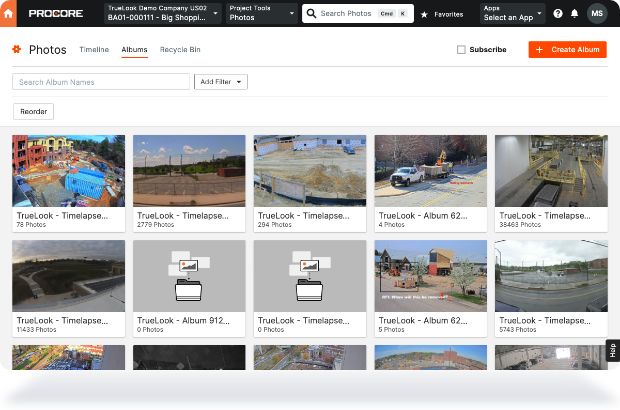The image size is (620, 410).
Task: Open the Procore home icon
Action: point(8,13)
